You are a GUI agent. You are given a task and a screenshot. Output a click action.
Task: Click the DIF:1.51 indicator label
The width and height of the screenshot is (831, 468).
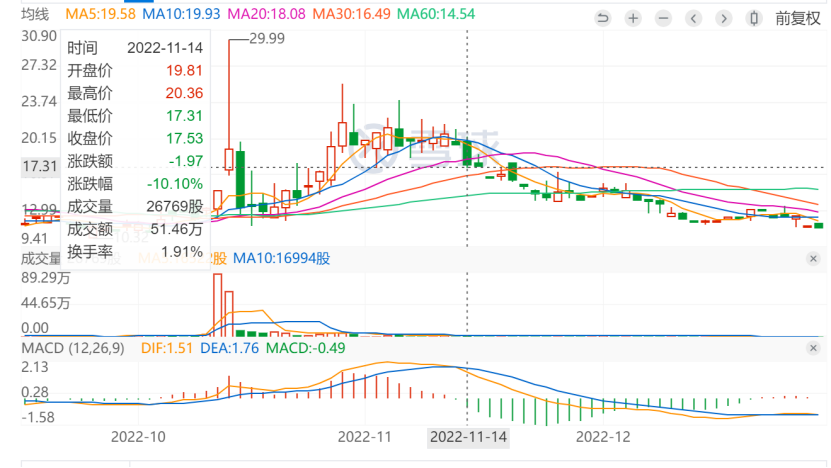tap(166, 346)
